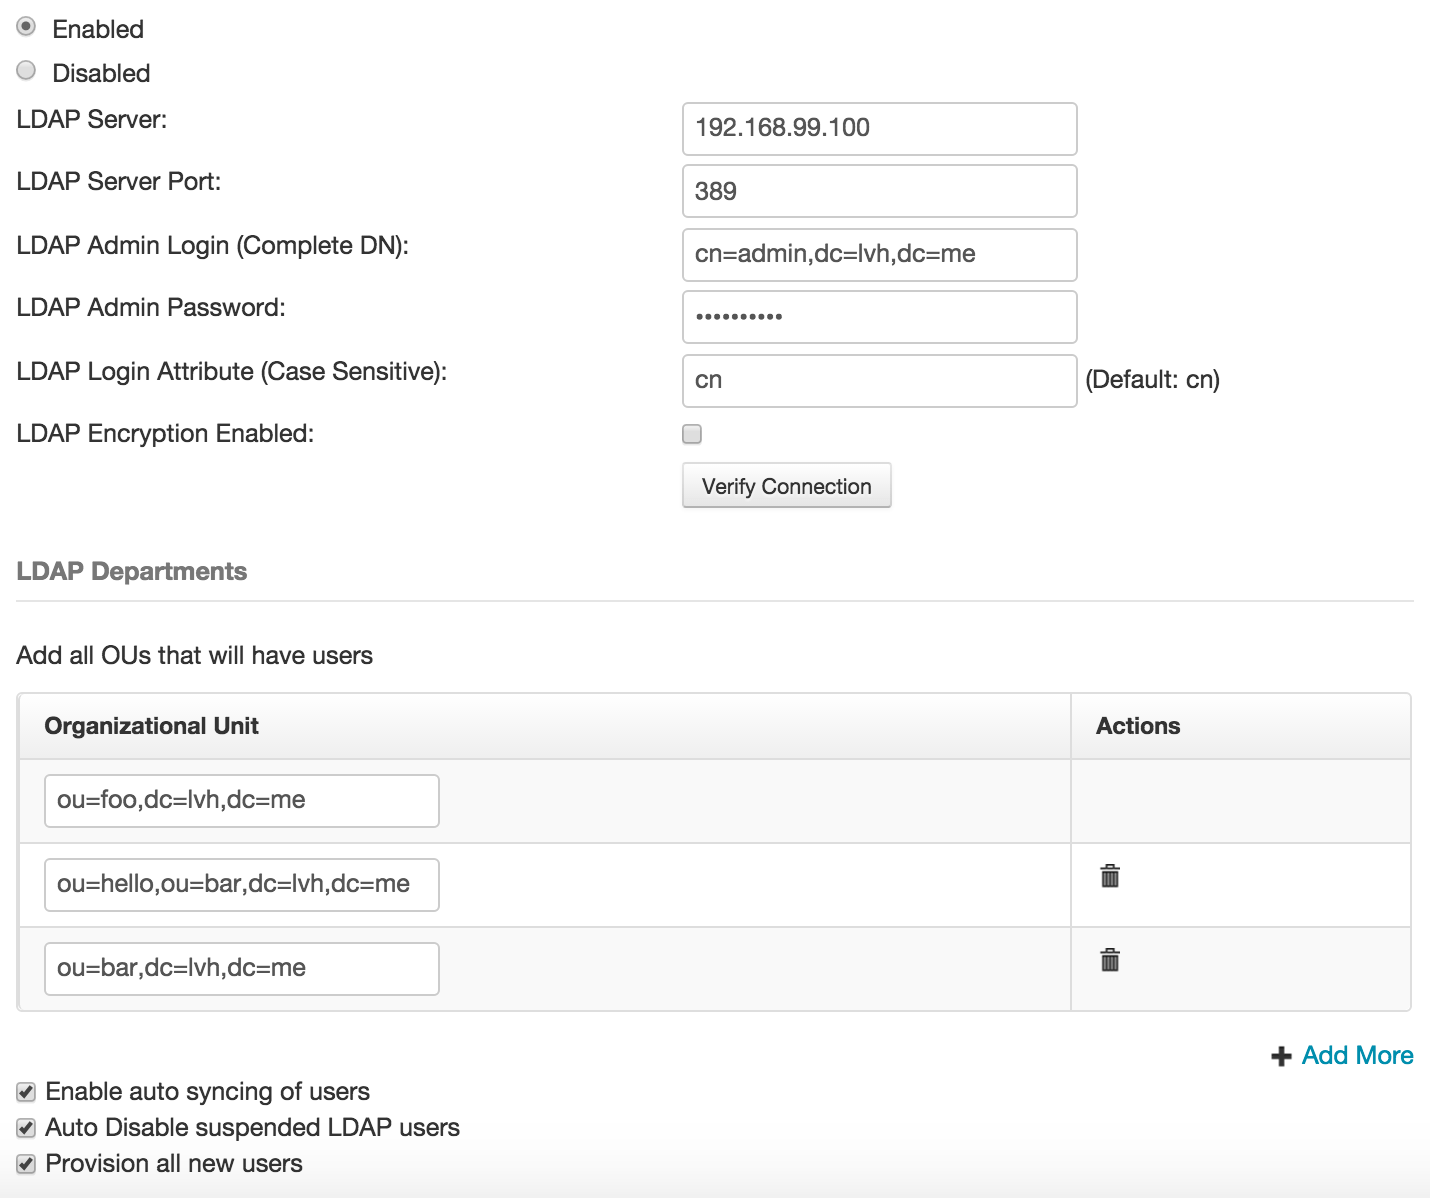This screenshot has height=1198, width=1430.
Task: Click inside the LDAP Server field
Action: [878, 128]
